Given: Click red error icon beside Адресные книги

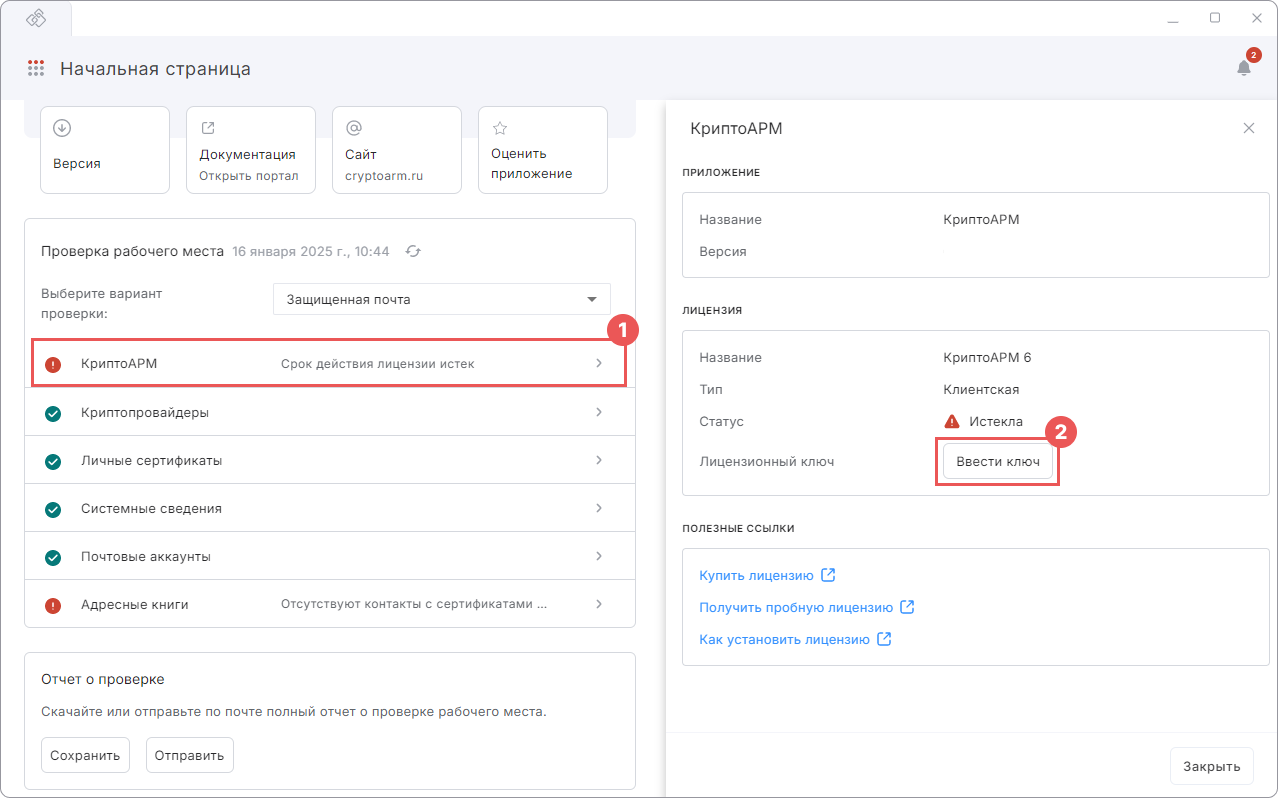Looking at the screenshot, I should tap(53, 605).
